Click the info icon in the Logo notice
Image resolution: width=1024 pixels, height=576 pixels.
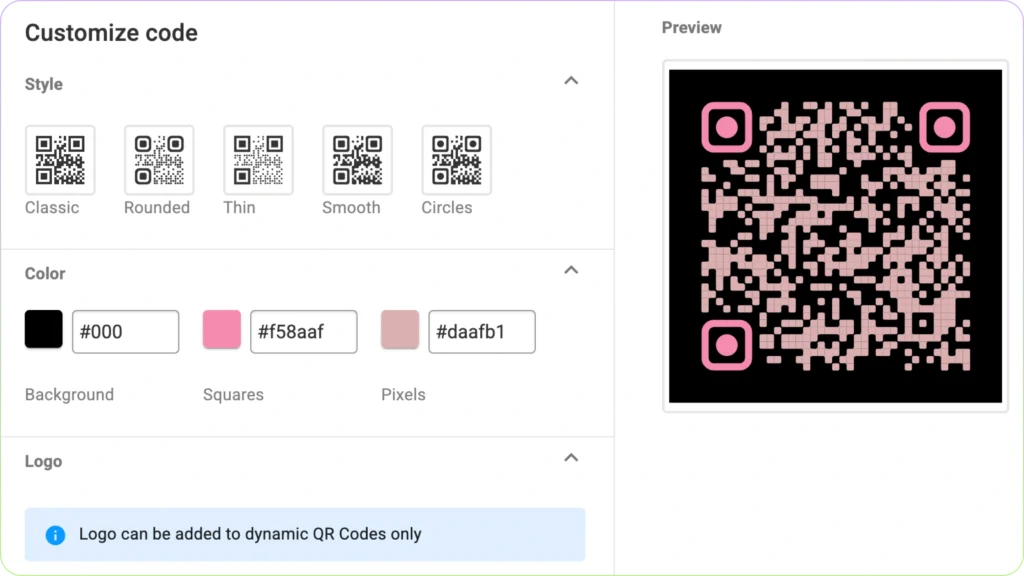(55, 534)
